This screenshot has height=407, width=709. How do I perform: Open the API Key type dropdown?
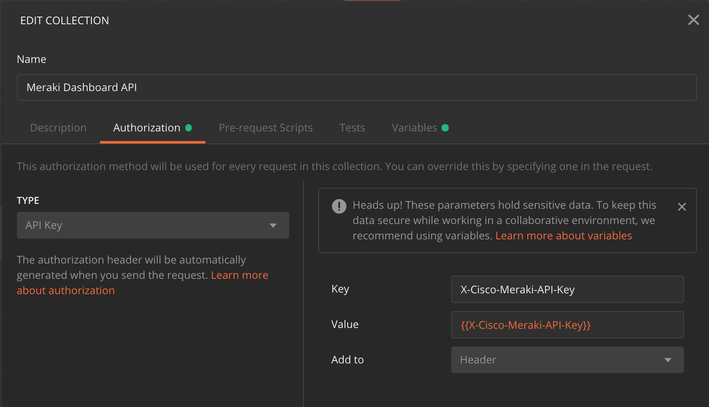coord(152,226)
